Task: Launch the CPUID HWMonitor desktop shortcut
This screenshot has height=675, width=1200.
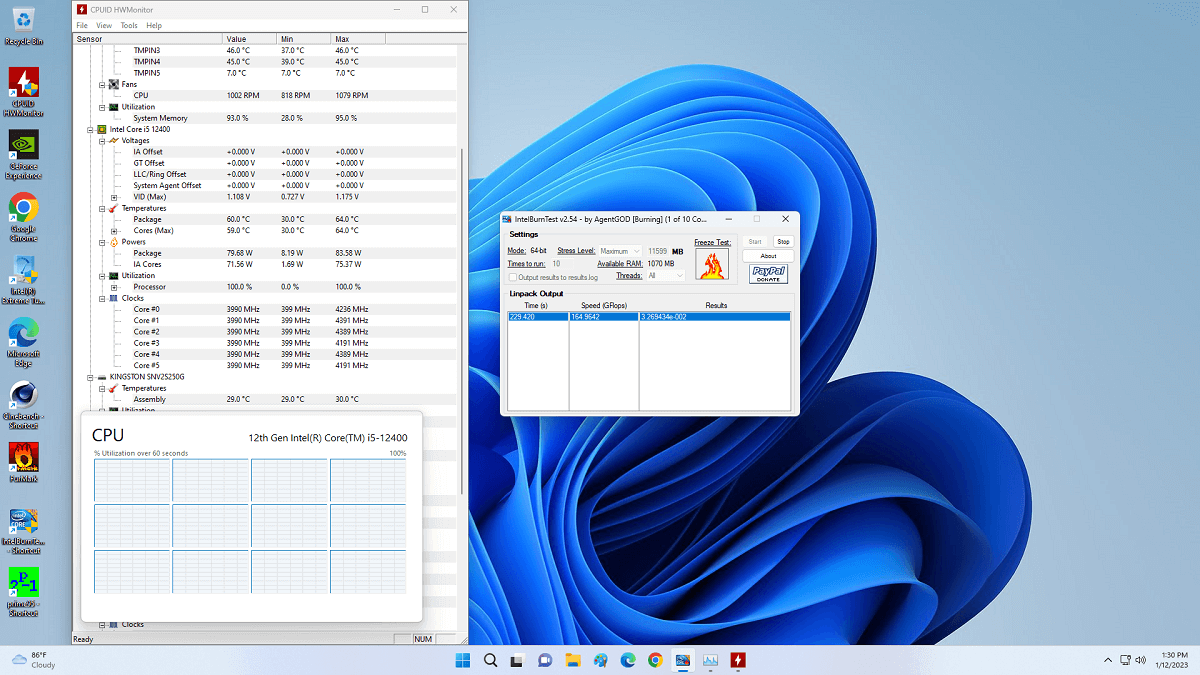Action: (x=23, y=91)
